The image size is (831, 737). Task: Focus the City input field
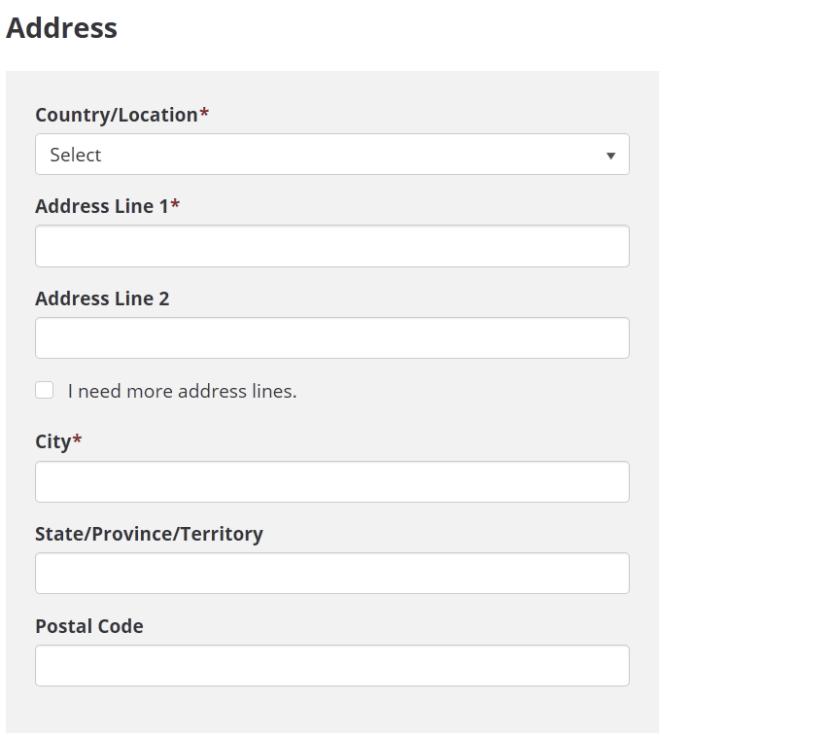tap(332, 482)
